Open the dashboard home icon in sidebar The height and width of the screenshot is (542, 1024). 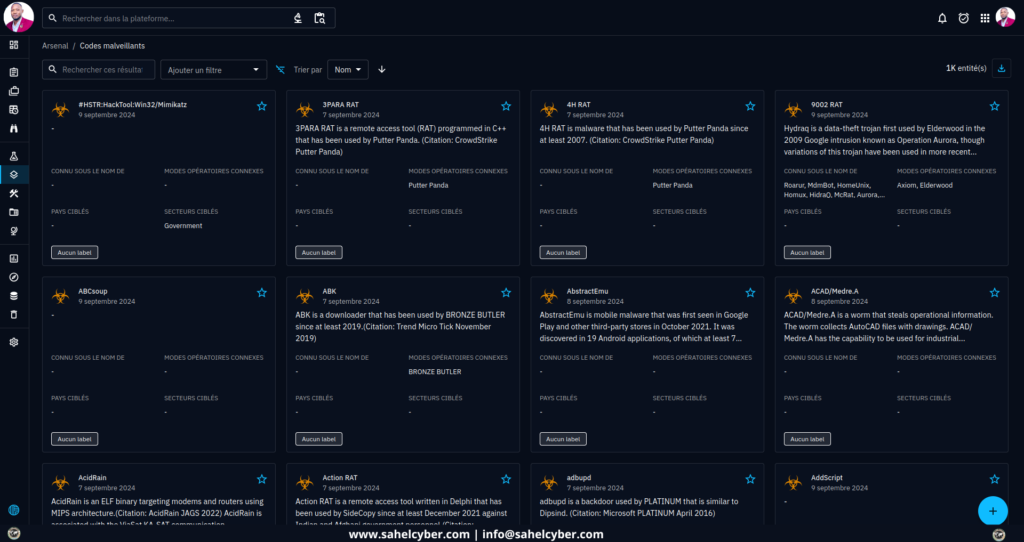click(14, 45)
